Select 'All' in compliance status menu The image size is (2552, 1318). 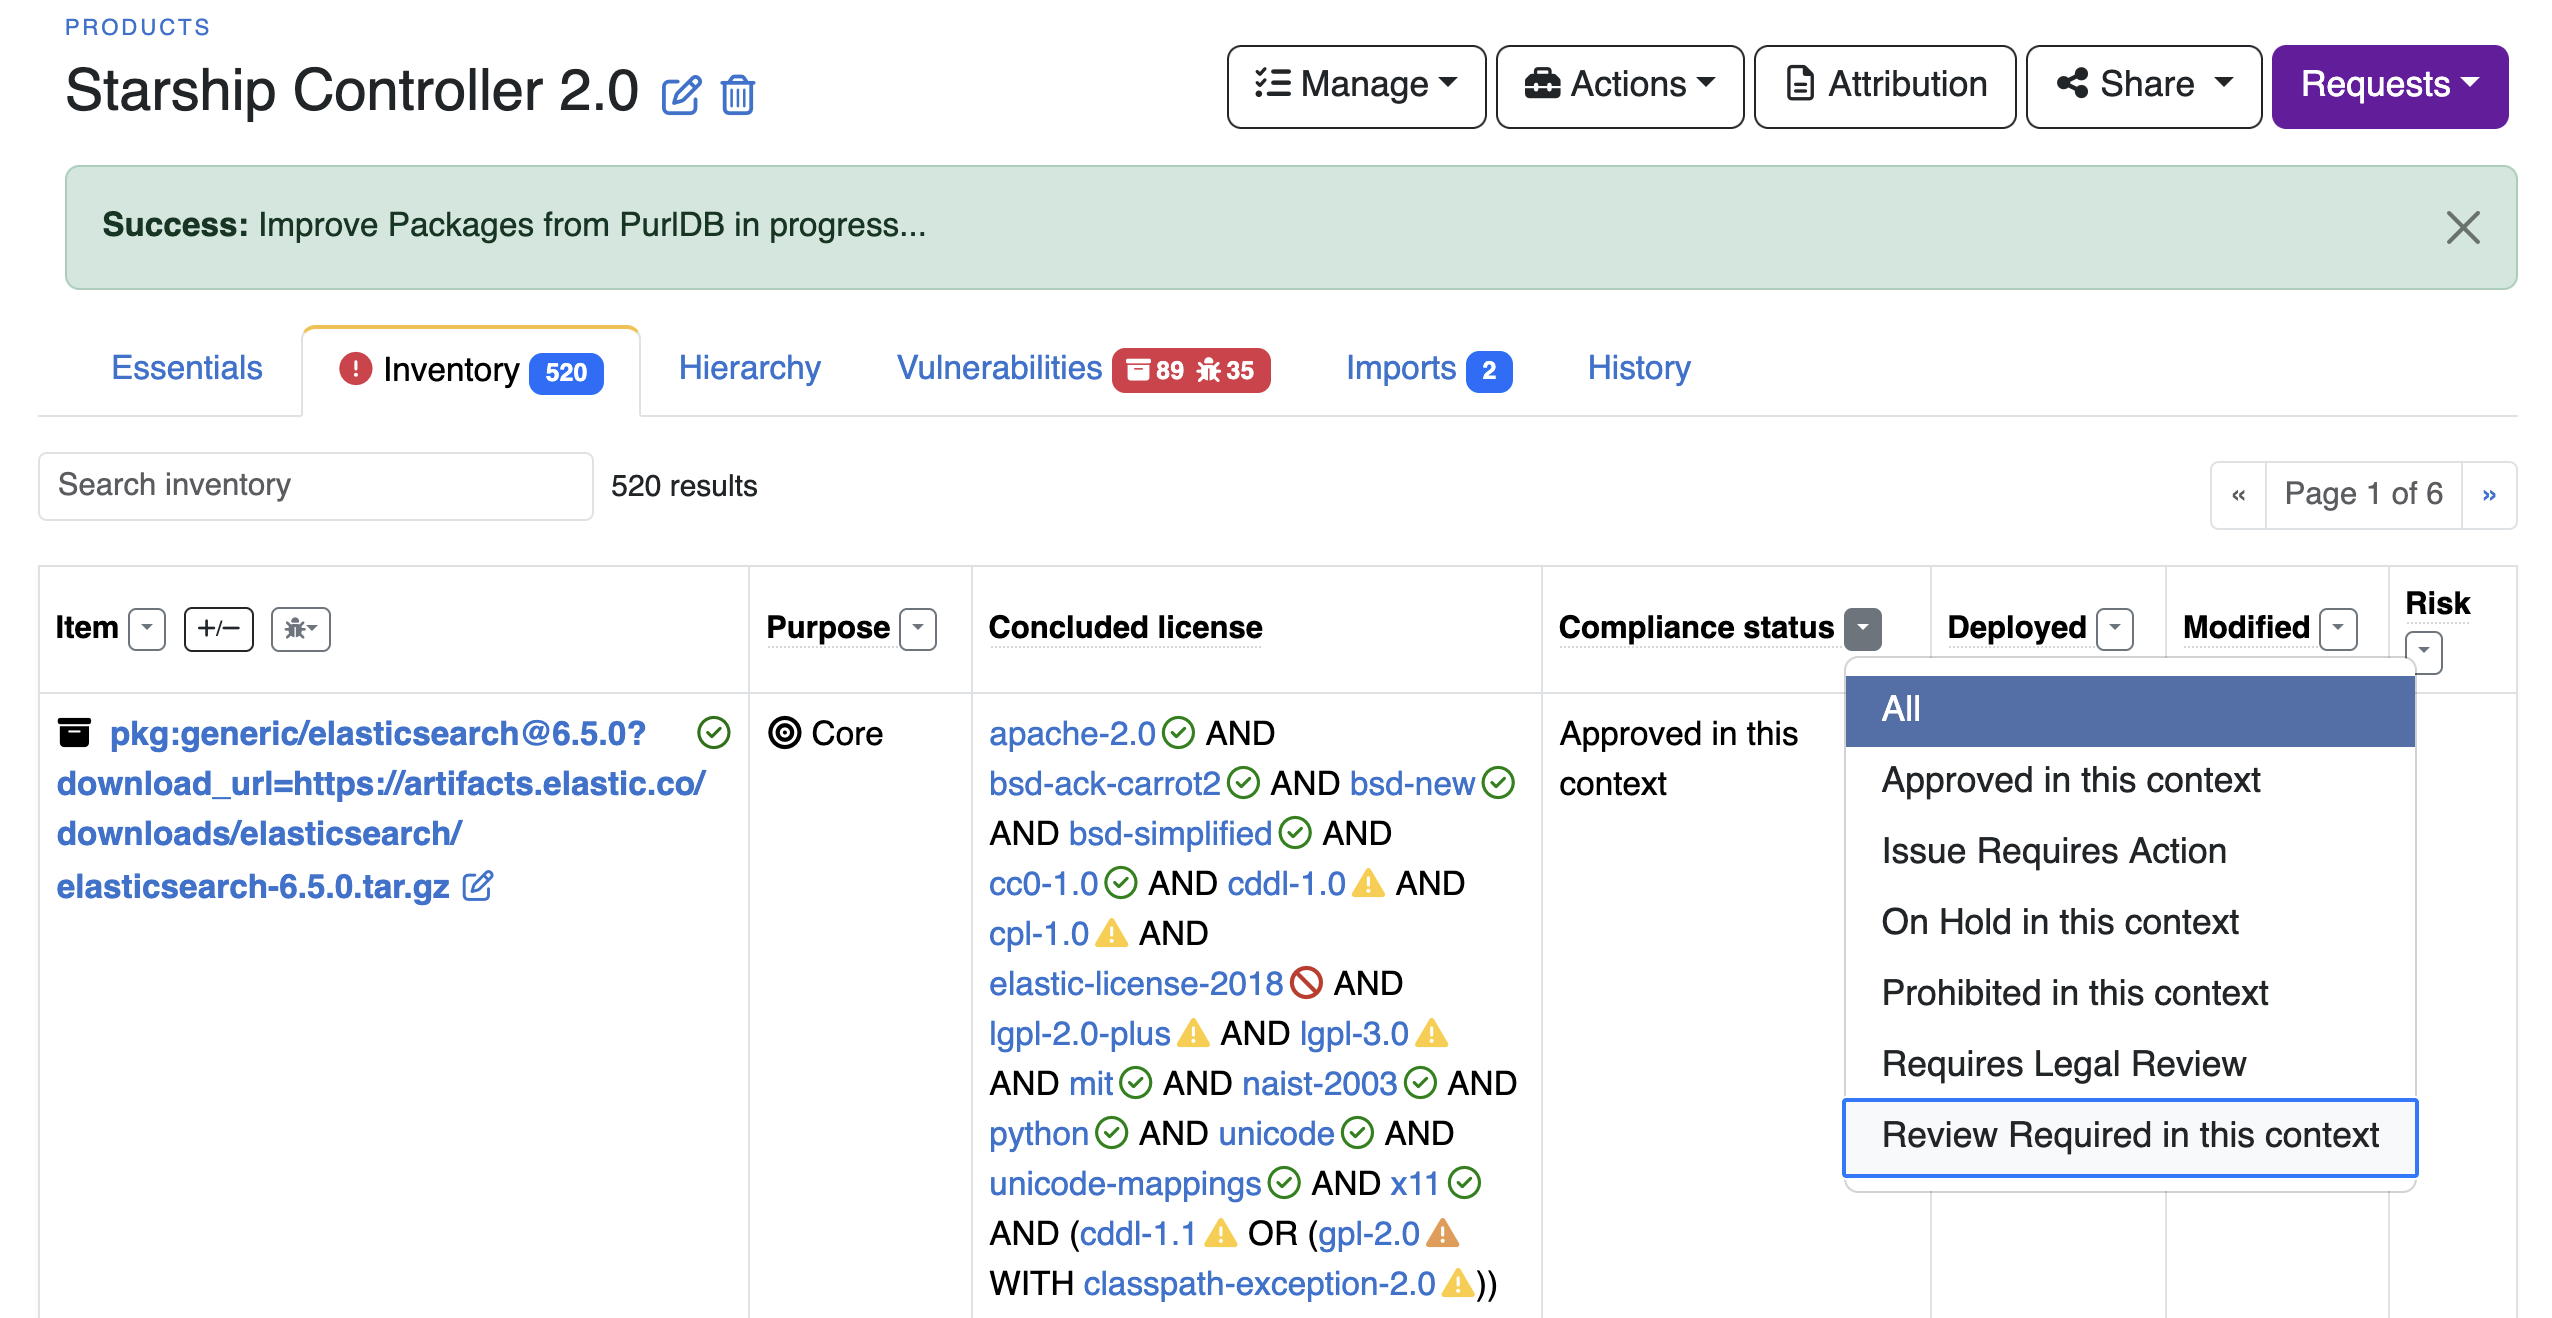point(2130,710)
